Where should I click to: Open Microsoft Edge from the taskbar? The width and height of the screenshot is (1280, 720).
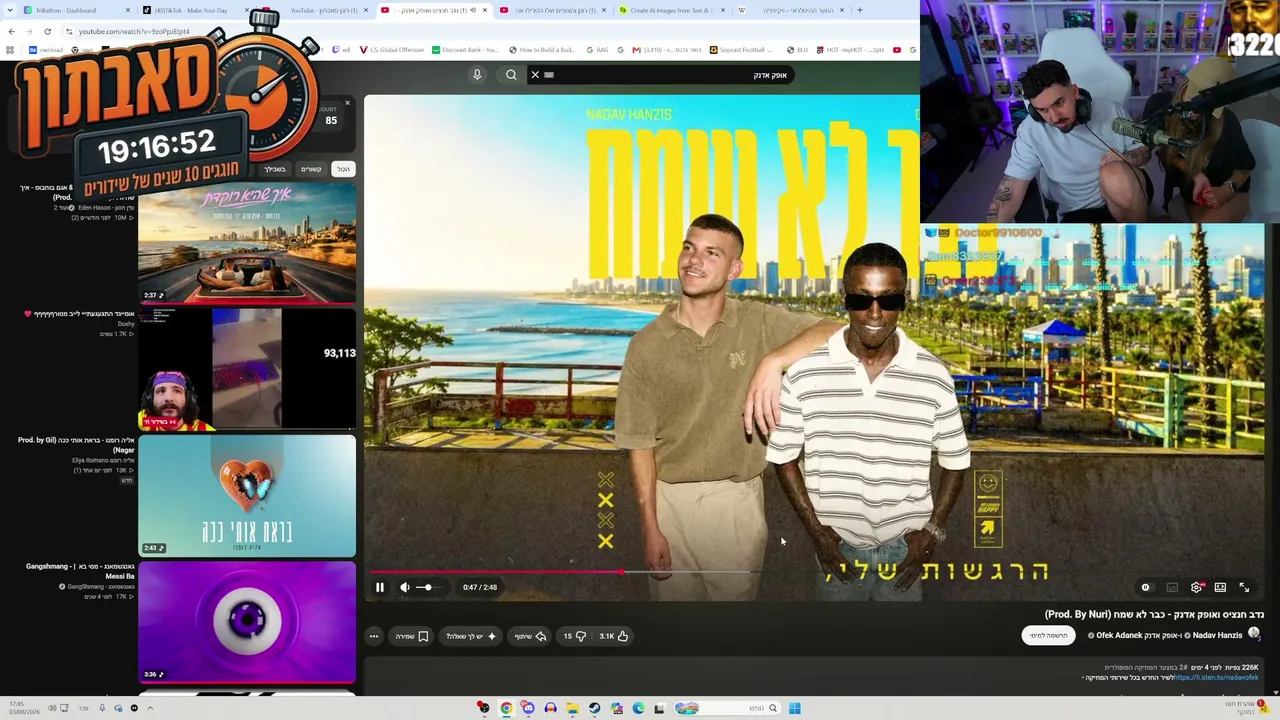(638, 708)
